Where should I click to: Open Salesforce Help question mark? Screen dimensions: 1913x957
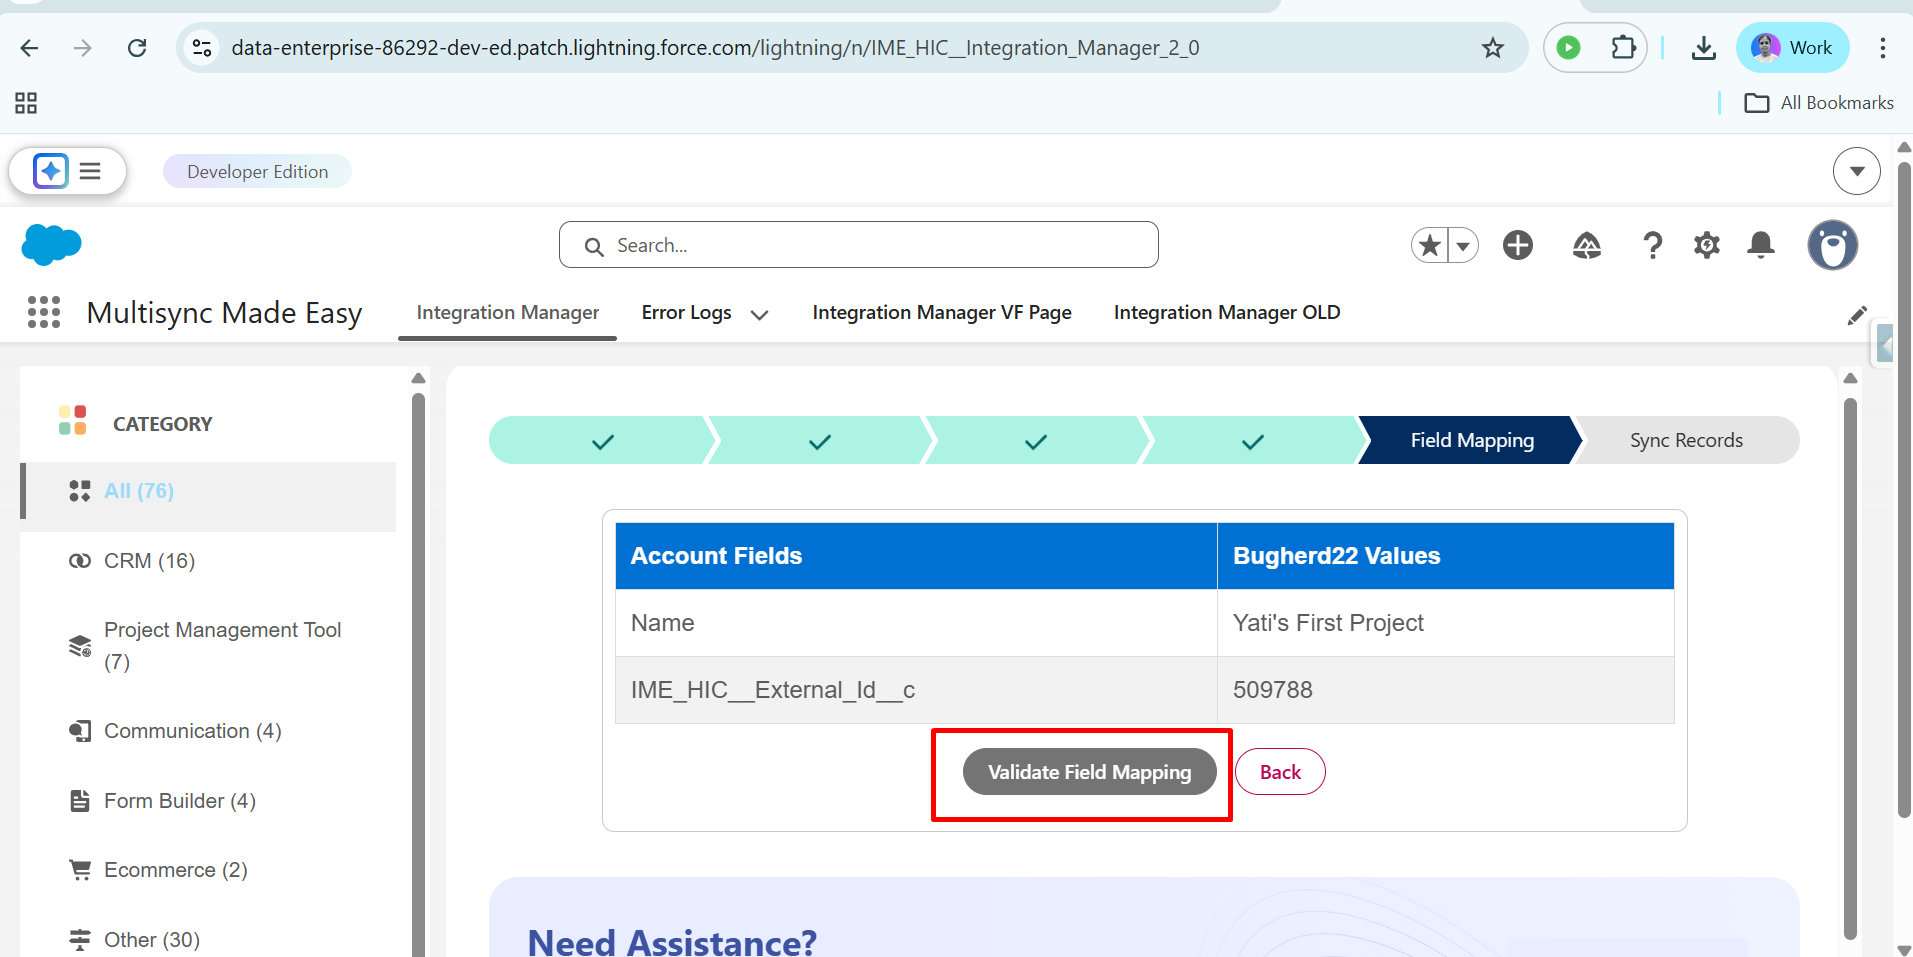1653,245
